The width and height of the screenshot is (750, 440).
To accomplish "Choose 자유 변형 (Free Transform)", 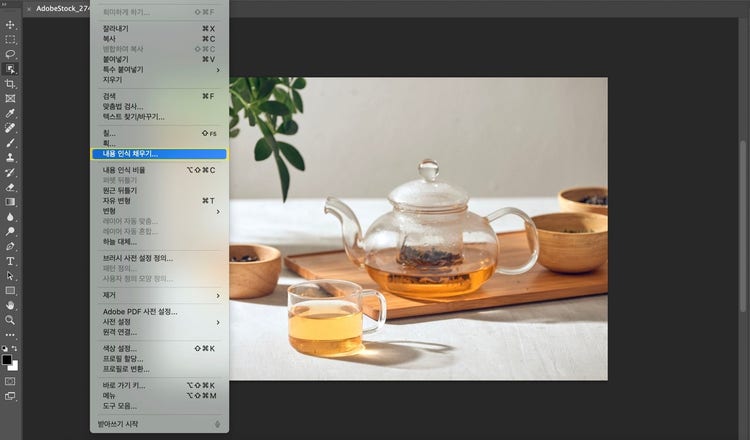I will (x=159, y=200).
